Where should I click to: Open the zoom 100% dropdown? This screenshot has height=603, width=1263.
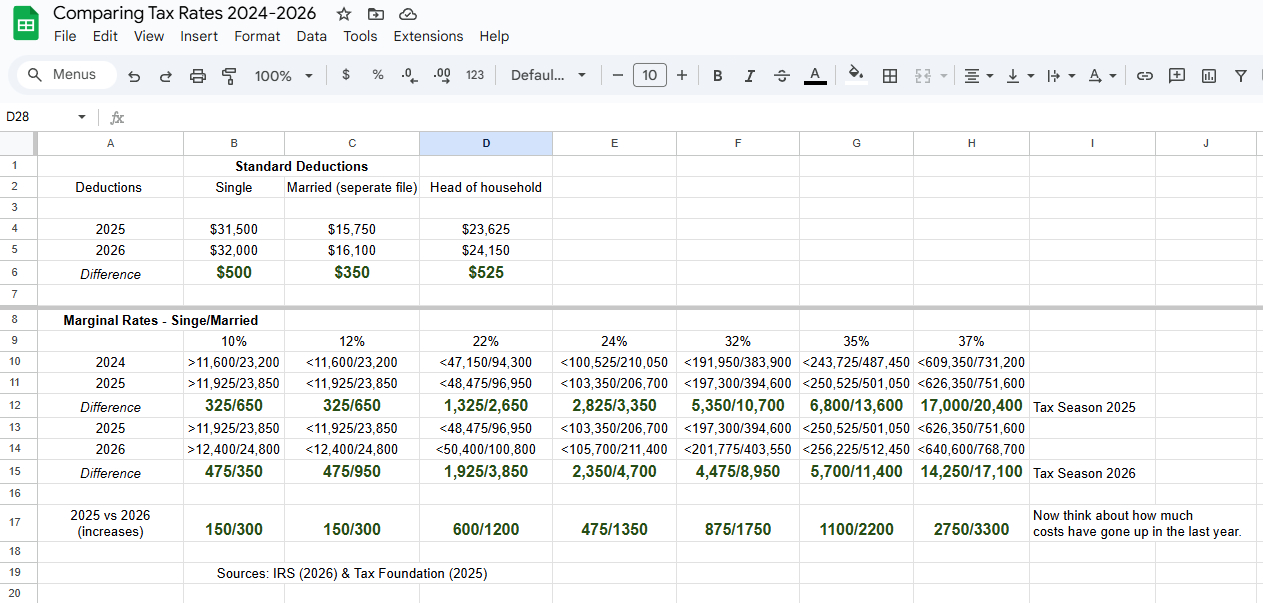click(283, 76)
